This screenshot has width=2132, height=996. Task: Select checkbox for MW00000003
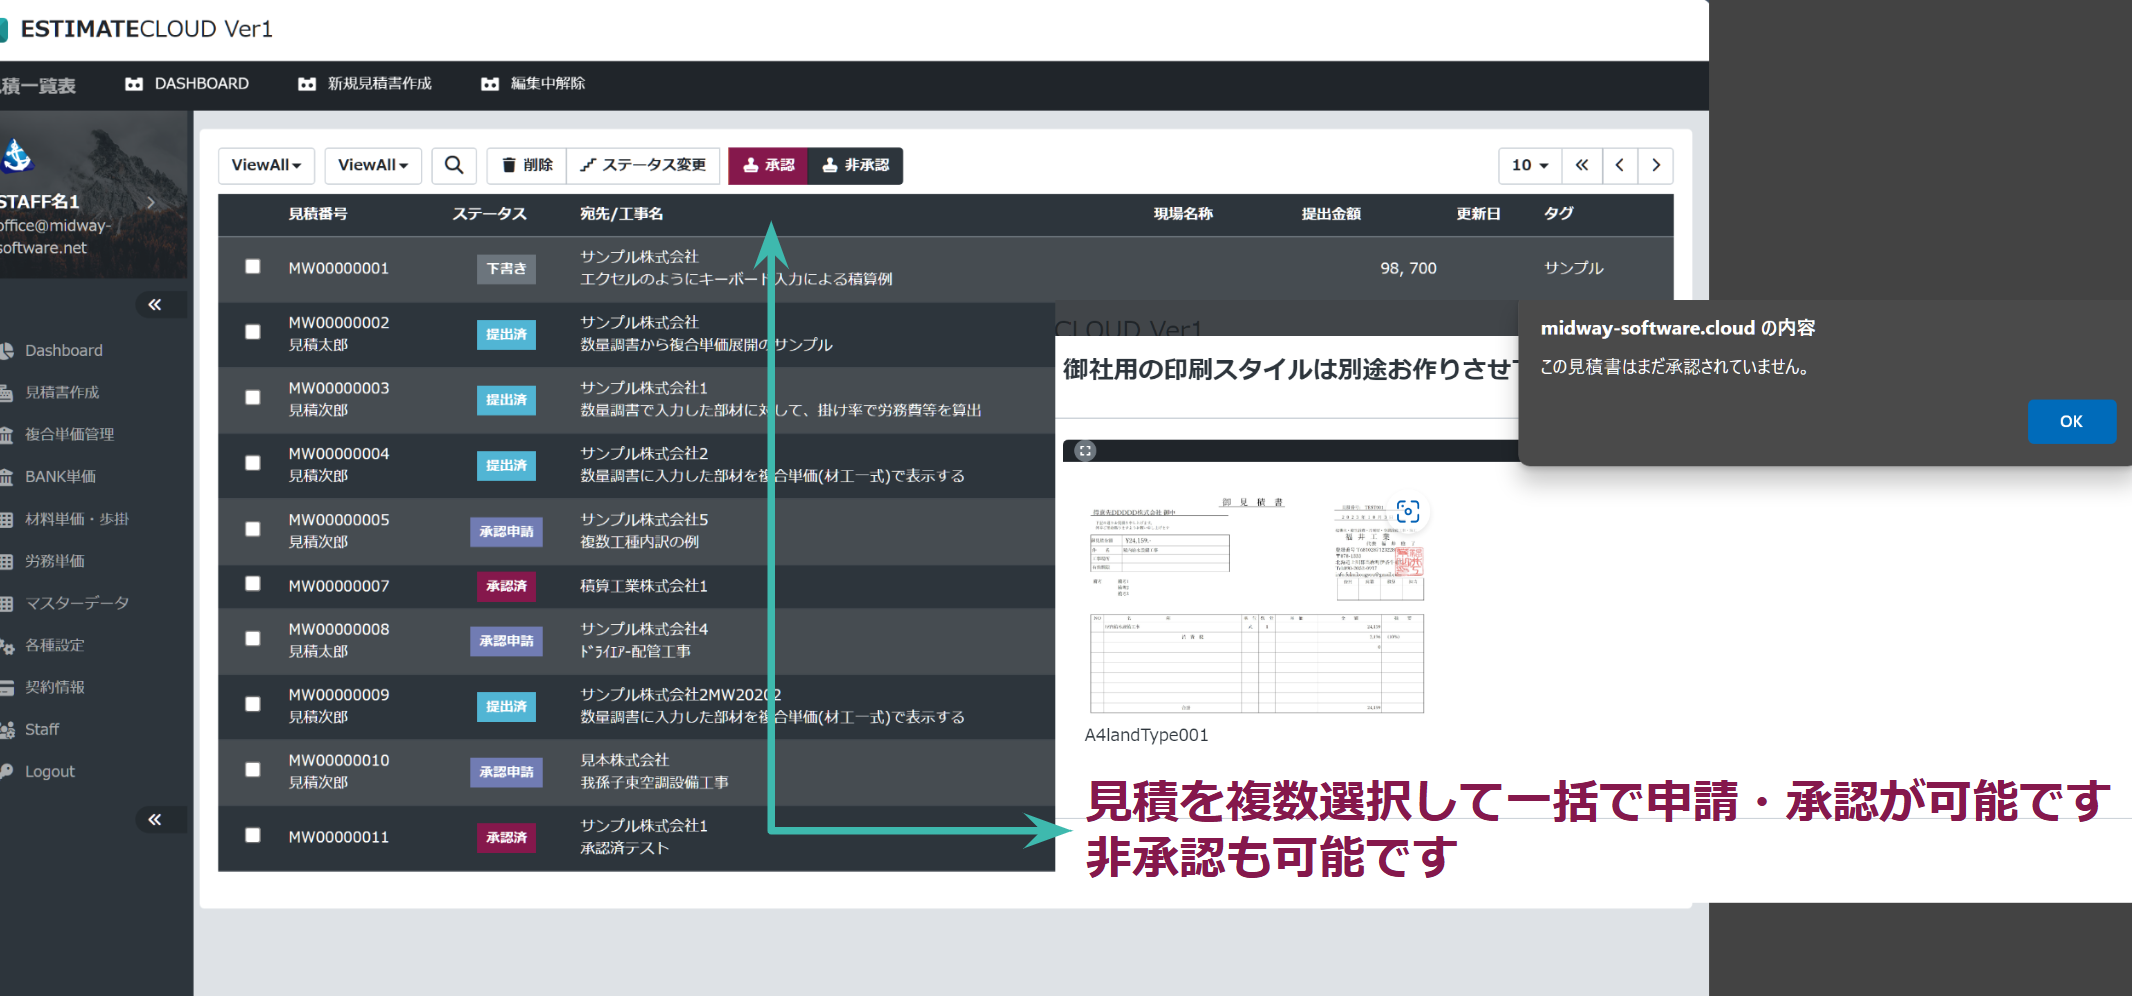[x=253, y=397]
